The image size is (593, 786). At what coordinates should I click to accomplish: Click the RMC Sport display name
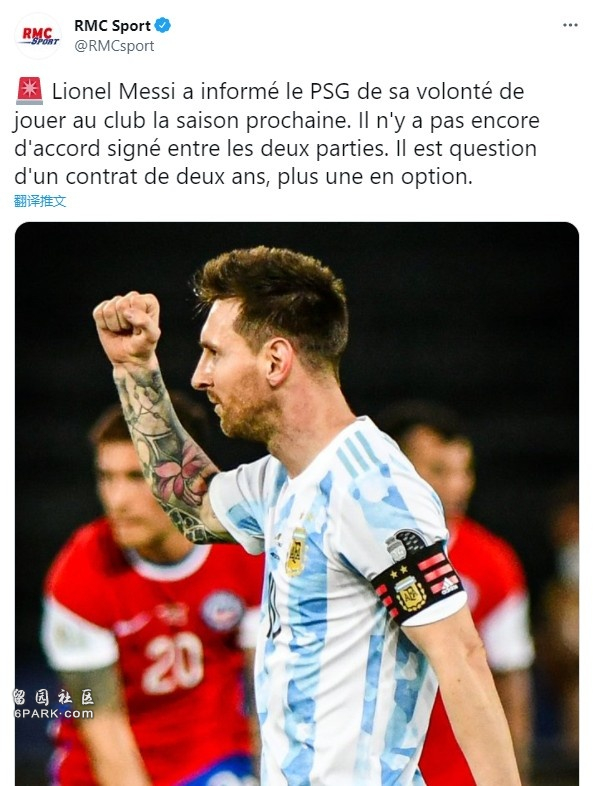pos(112,25)
